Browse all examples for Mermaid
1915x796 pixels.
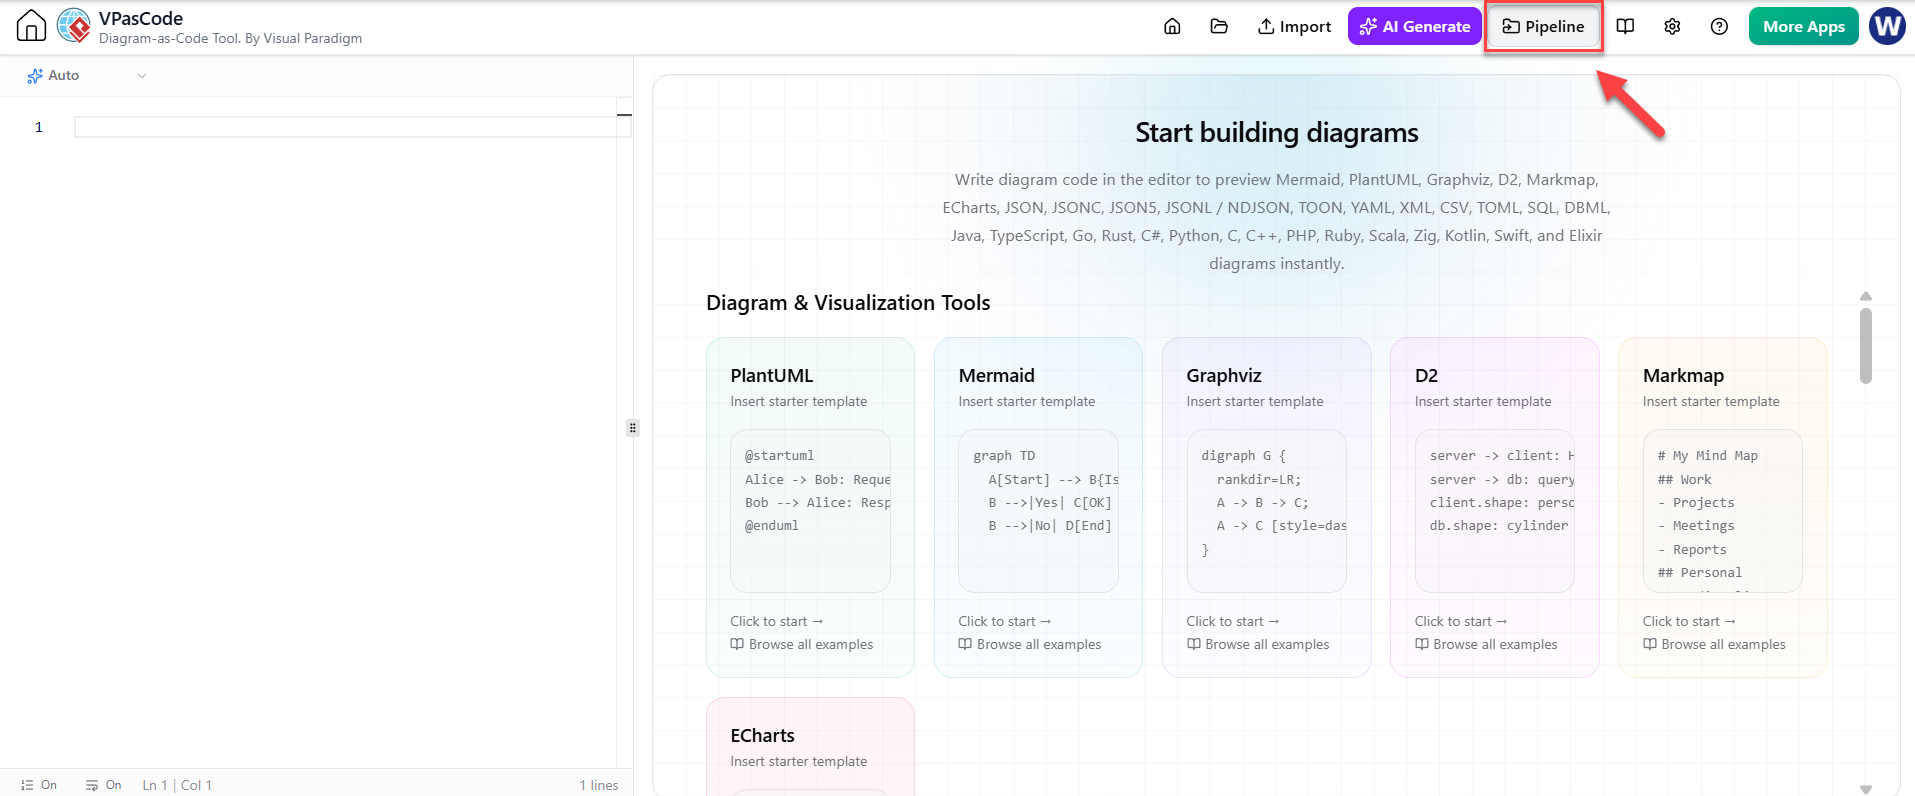pyautogui.click(x=1030, y=645)
